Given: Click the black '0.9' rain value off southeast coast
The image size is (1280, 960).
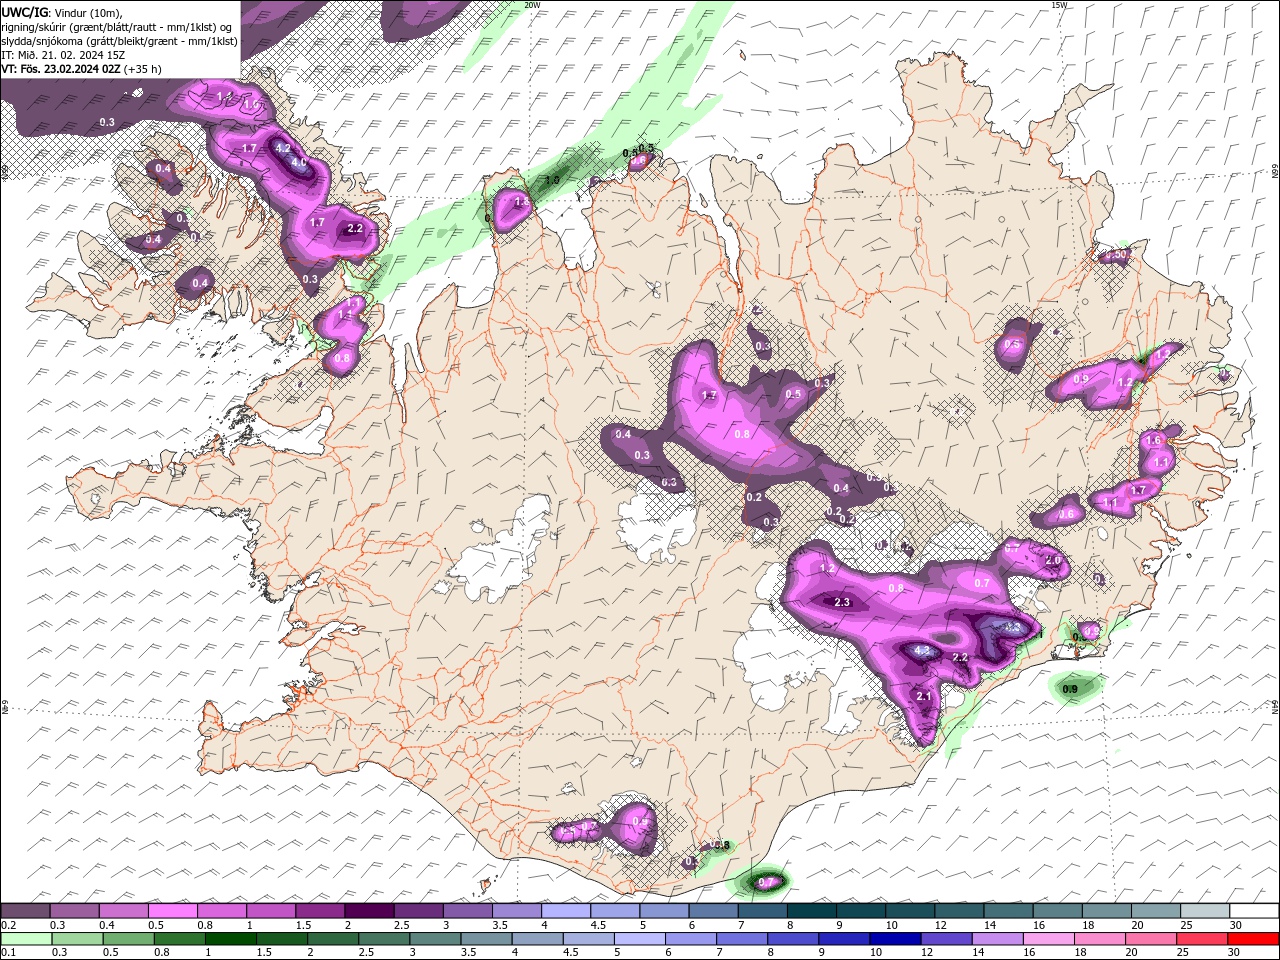Looking at the screenshot, I should [x=1070, y=689].
